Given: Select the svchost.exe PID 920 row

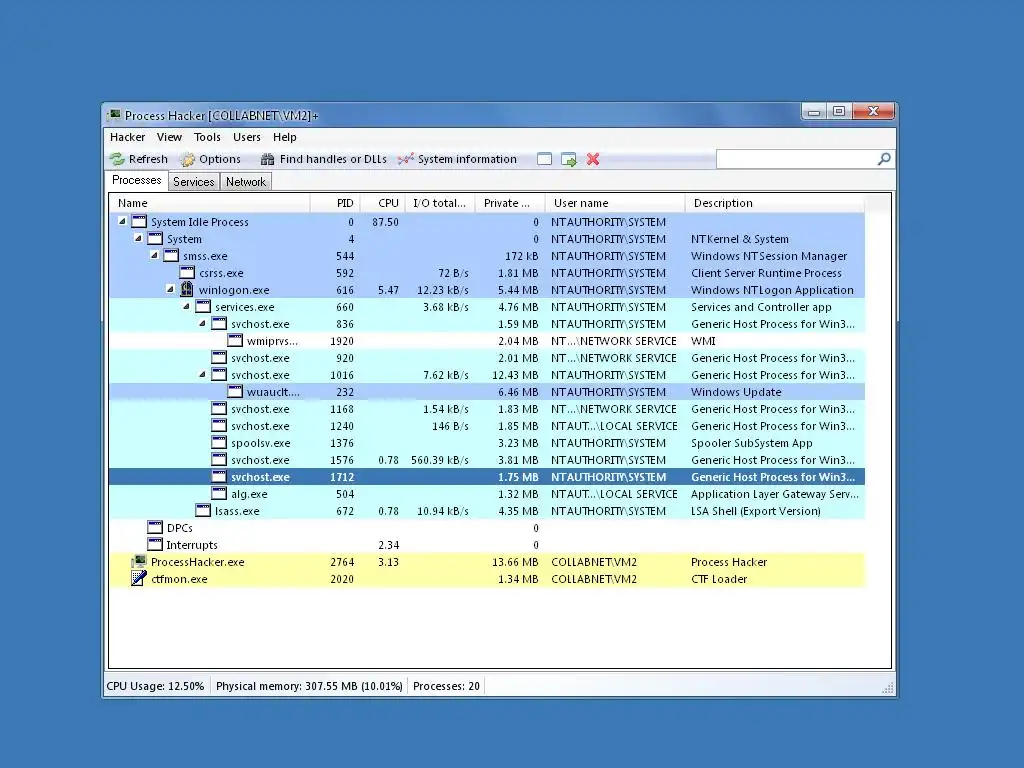Looking at the screenshot, I should (487, 358).
